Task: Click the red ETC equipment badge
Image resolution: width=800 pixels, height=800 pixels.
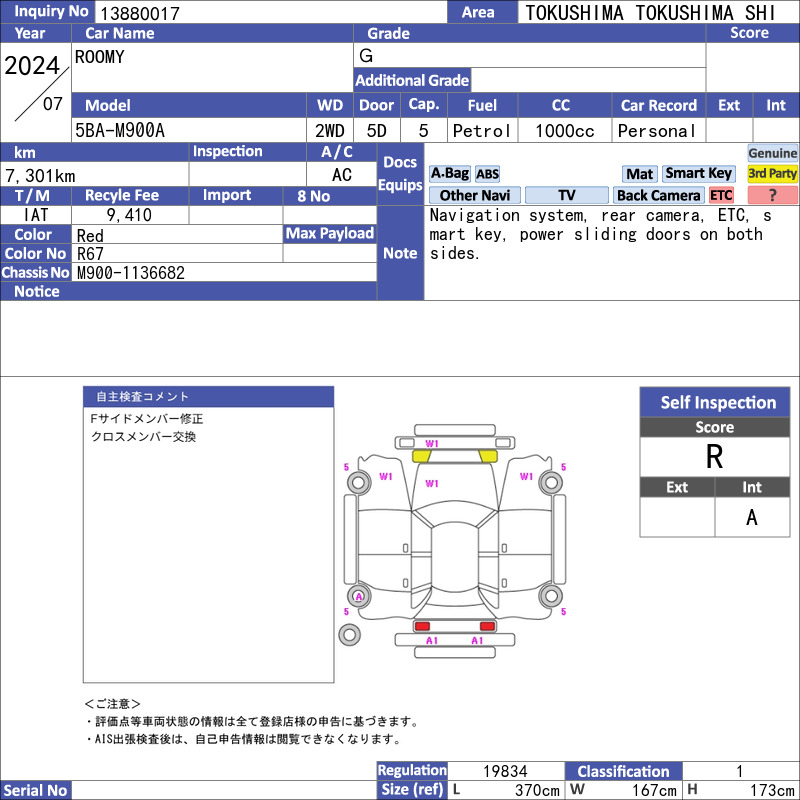Action: pyautogui.click(x=721, y=195)
